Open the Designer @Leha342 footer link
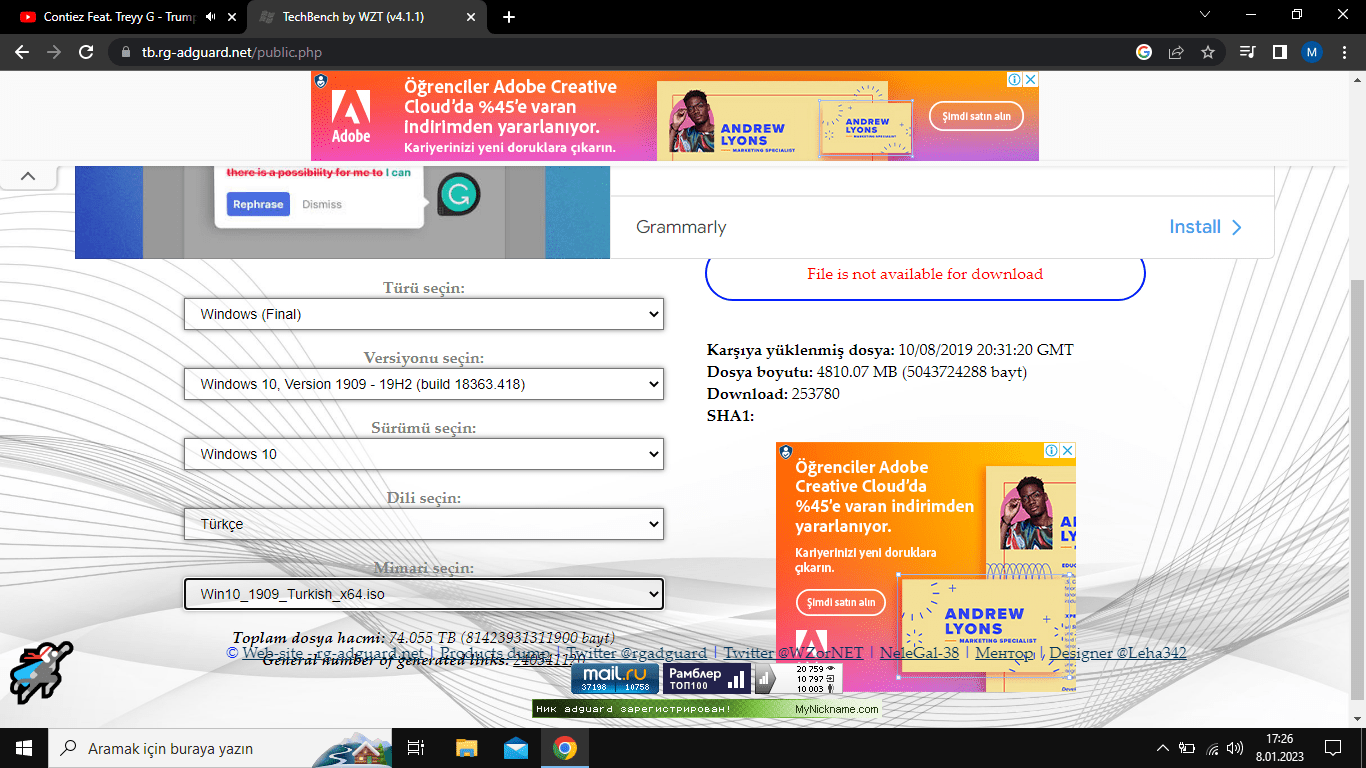Viewport: 1366px width, 768px height. 1118,653
